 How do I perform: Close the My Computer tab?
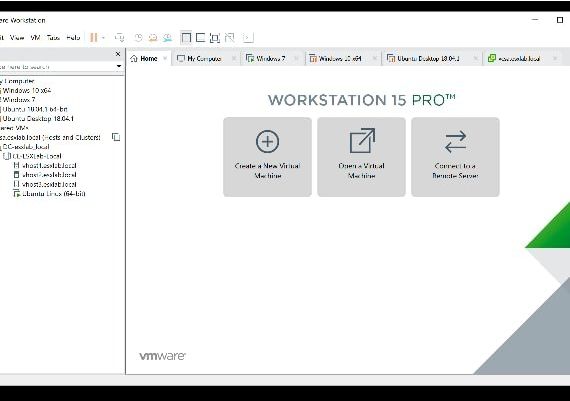[x=234, y=59]
